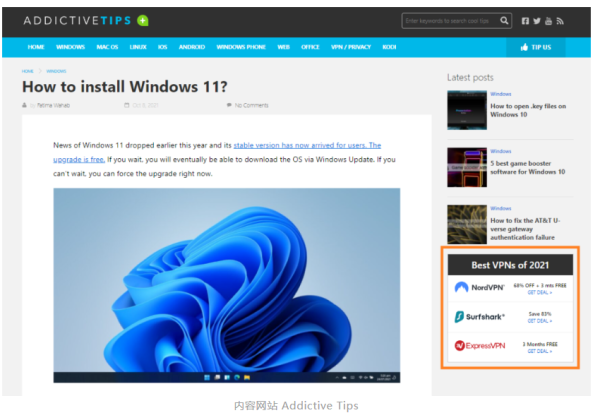
Task: Click the thumbs-up icon beside TIP US
Action: coord(524,47)
